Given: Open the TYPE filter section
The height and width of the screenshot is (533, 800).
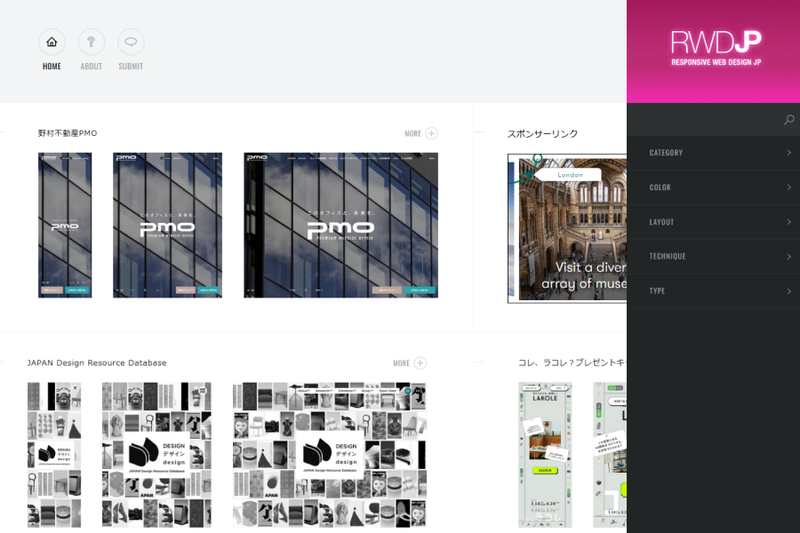Looking at the screenshot, I should (720, 291).
